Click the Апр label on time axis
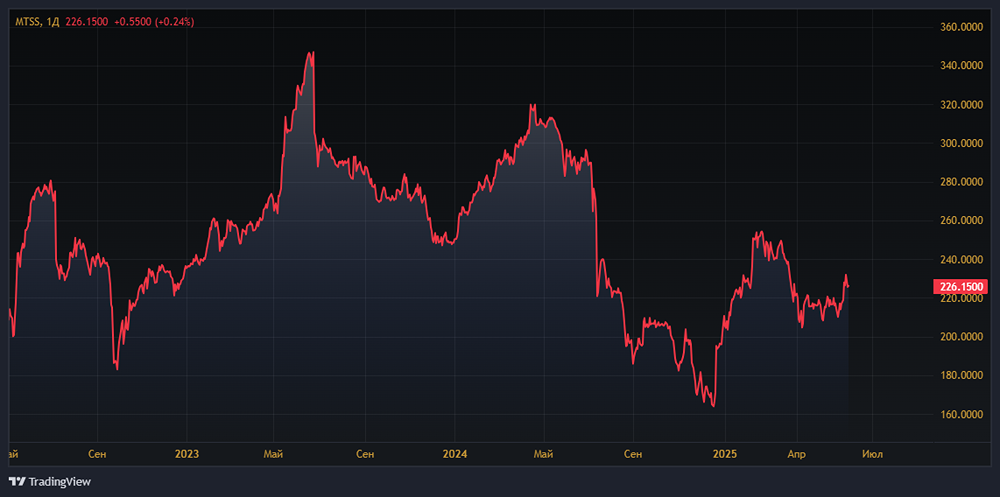1000x497 pixels. (x=797, y=454)
